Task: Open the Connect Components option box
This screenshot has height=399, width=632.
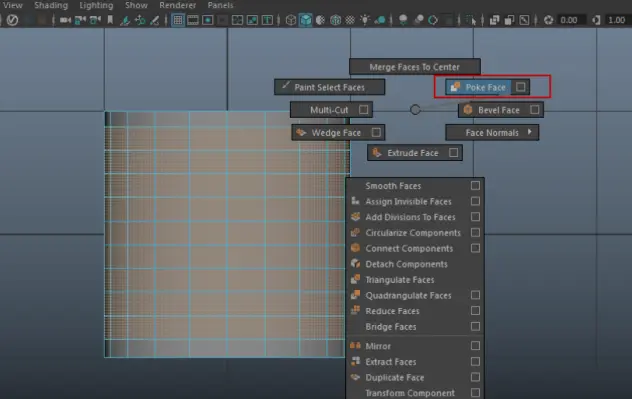Action: click(x=475, y=248)
